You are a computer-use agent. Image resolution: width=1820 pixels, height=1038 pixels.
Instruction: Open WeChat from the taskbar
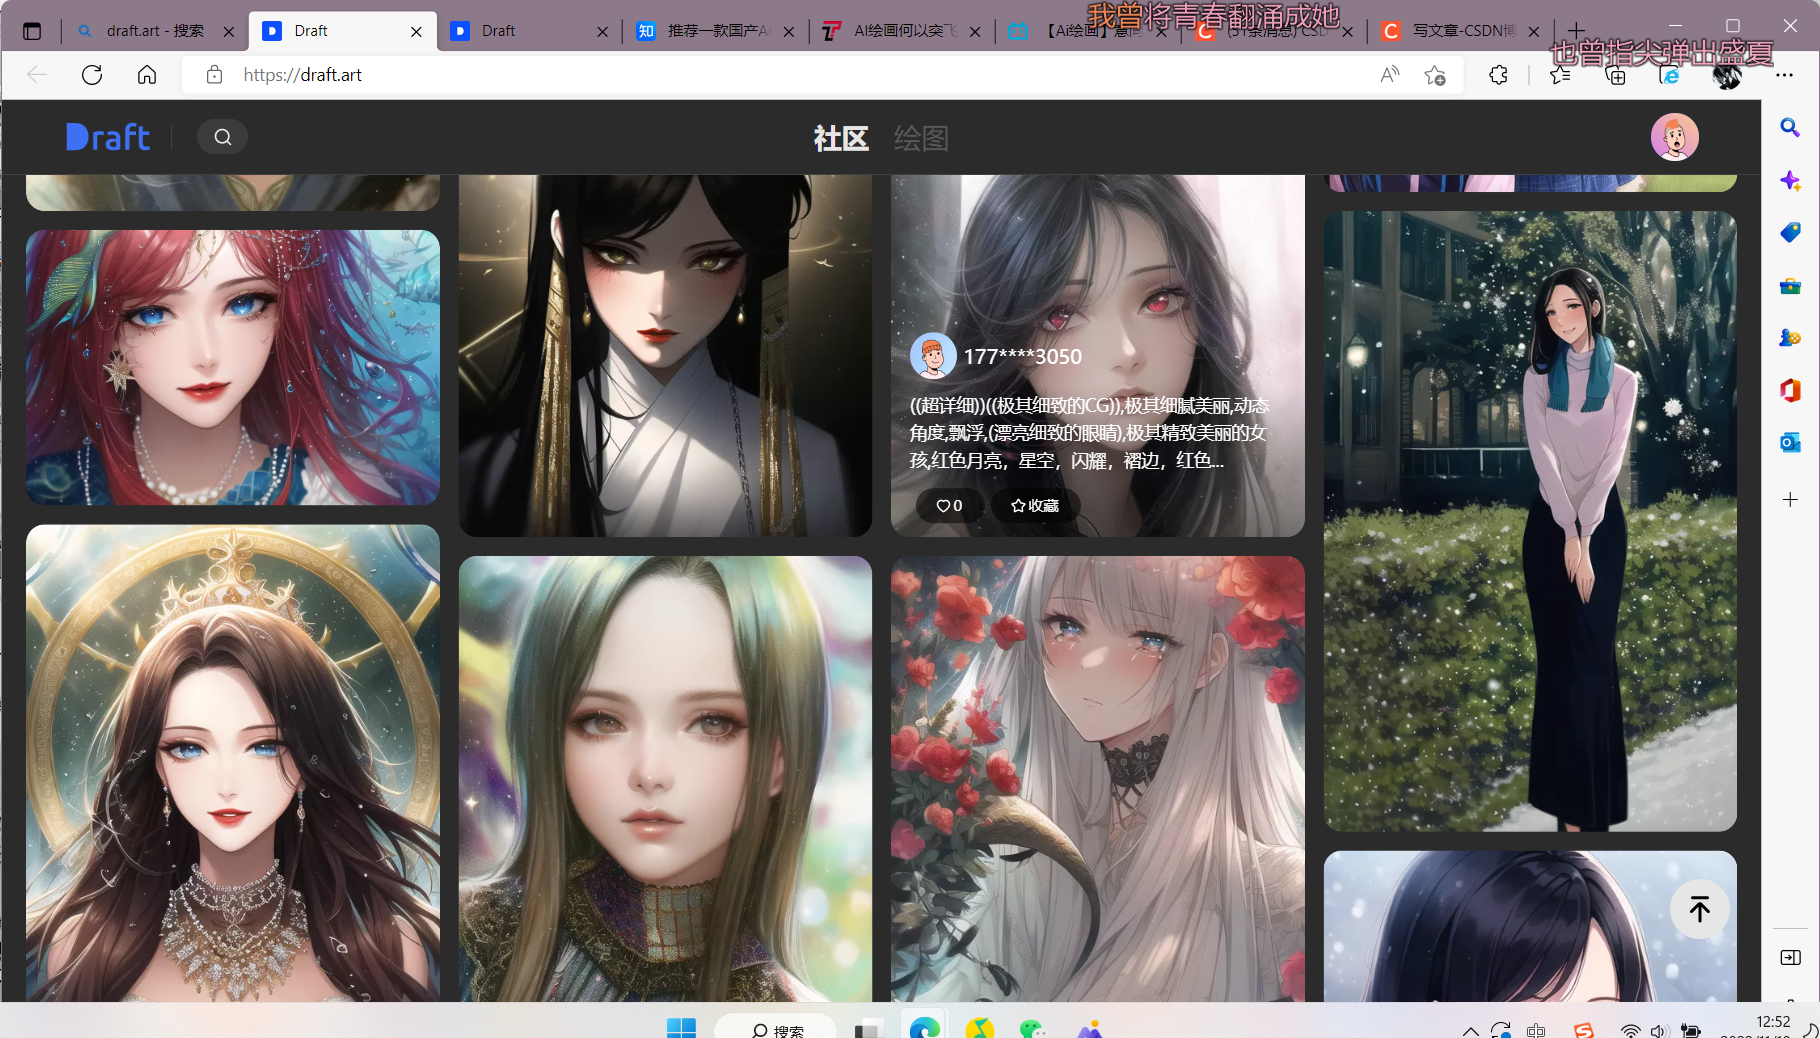pyautogui.click(x=1032, y=1029)
